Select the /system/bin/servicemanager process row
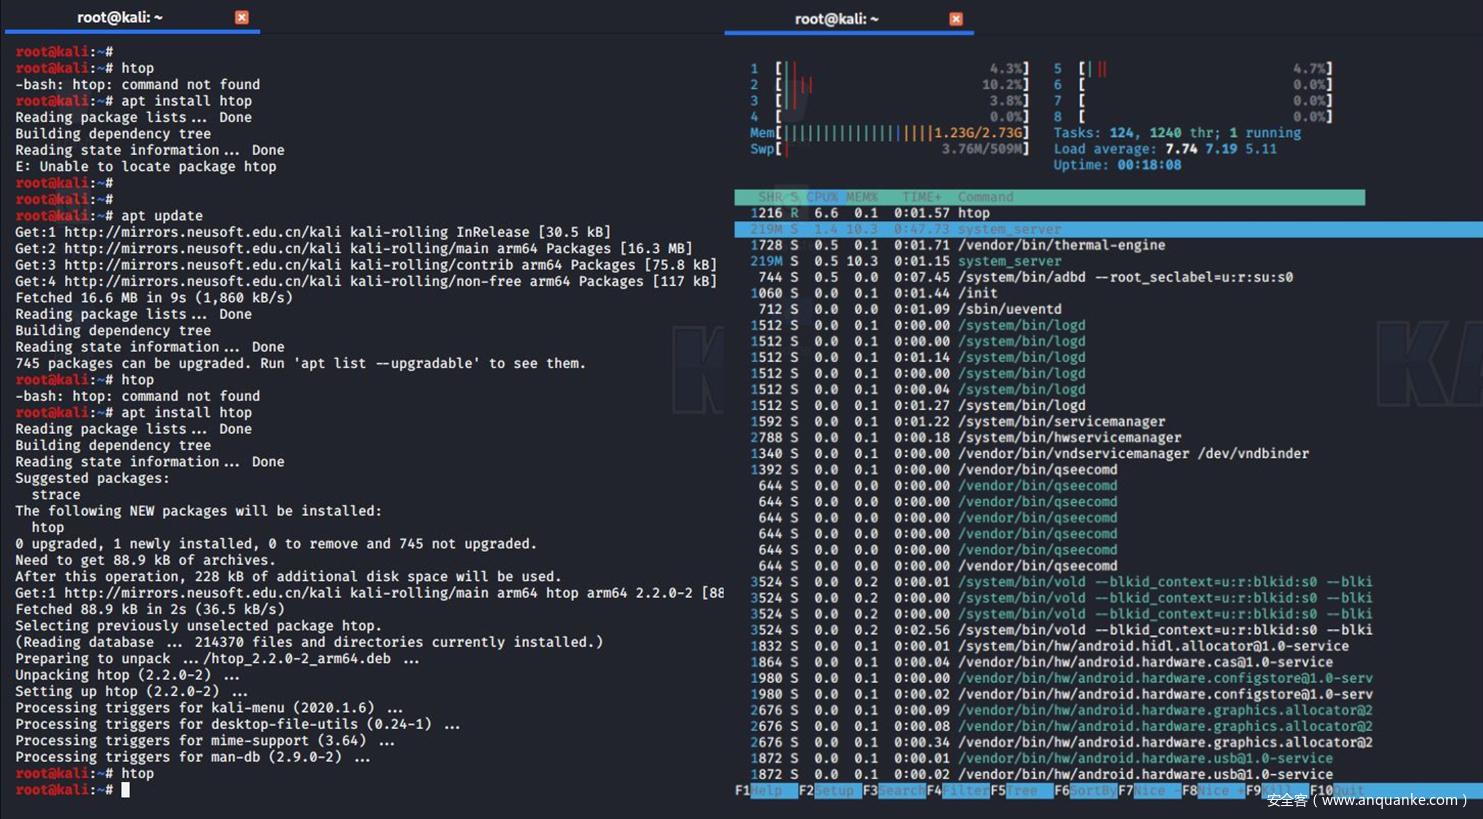The image size is (1483, 819). tap(1061, 421)
